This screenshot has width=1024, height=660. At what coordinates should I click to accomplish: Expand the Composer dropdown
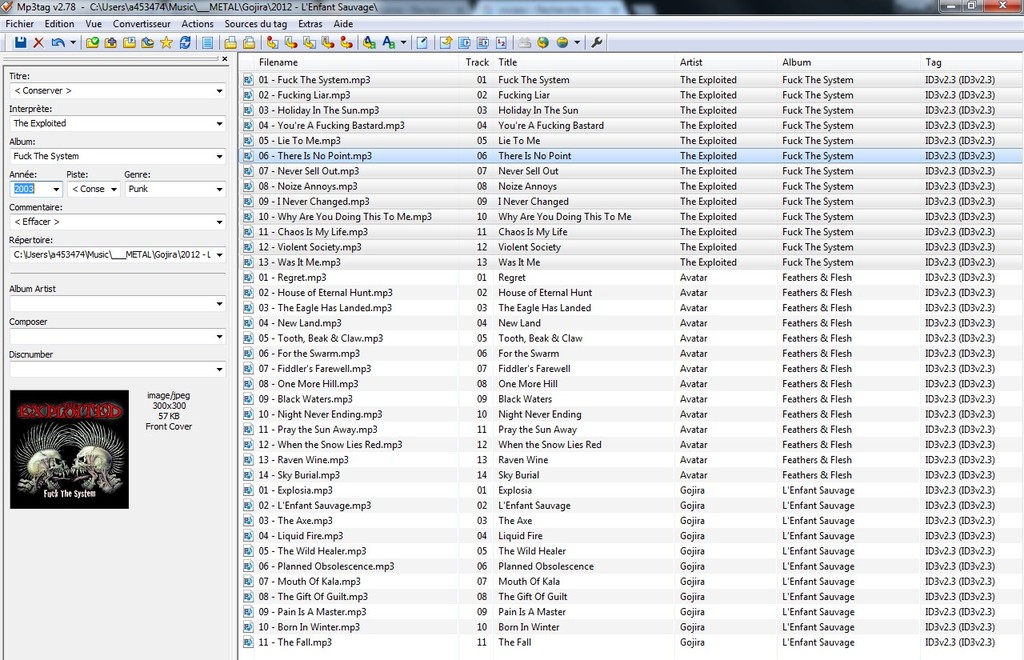click(219, 337)
